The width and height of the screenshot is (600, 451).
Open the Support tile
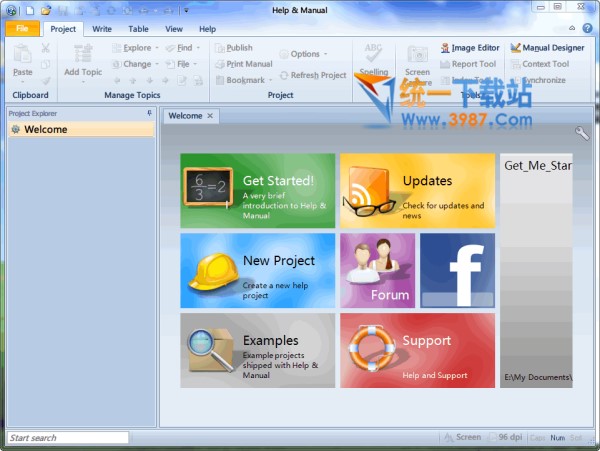pos(417,351)
